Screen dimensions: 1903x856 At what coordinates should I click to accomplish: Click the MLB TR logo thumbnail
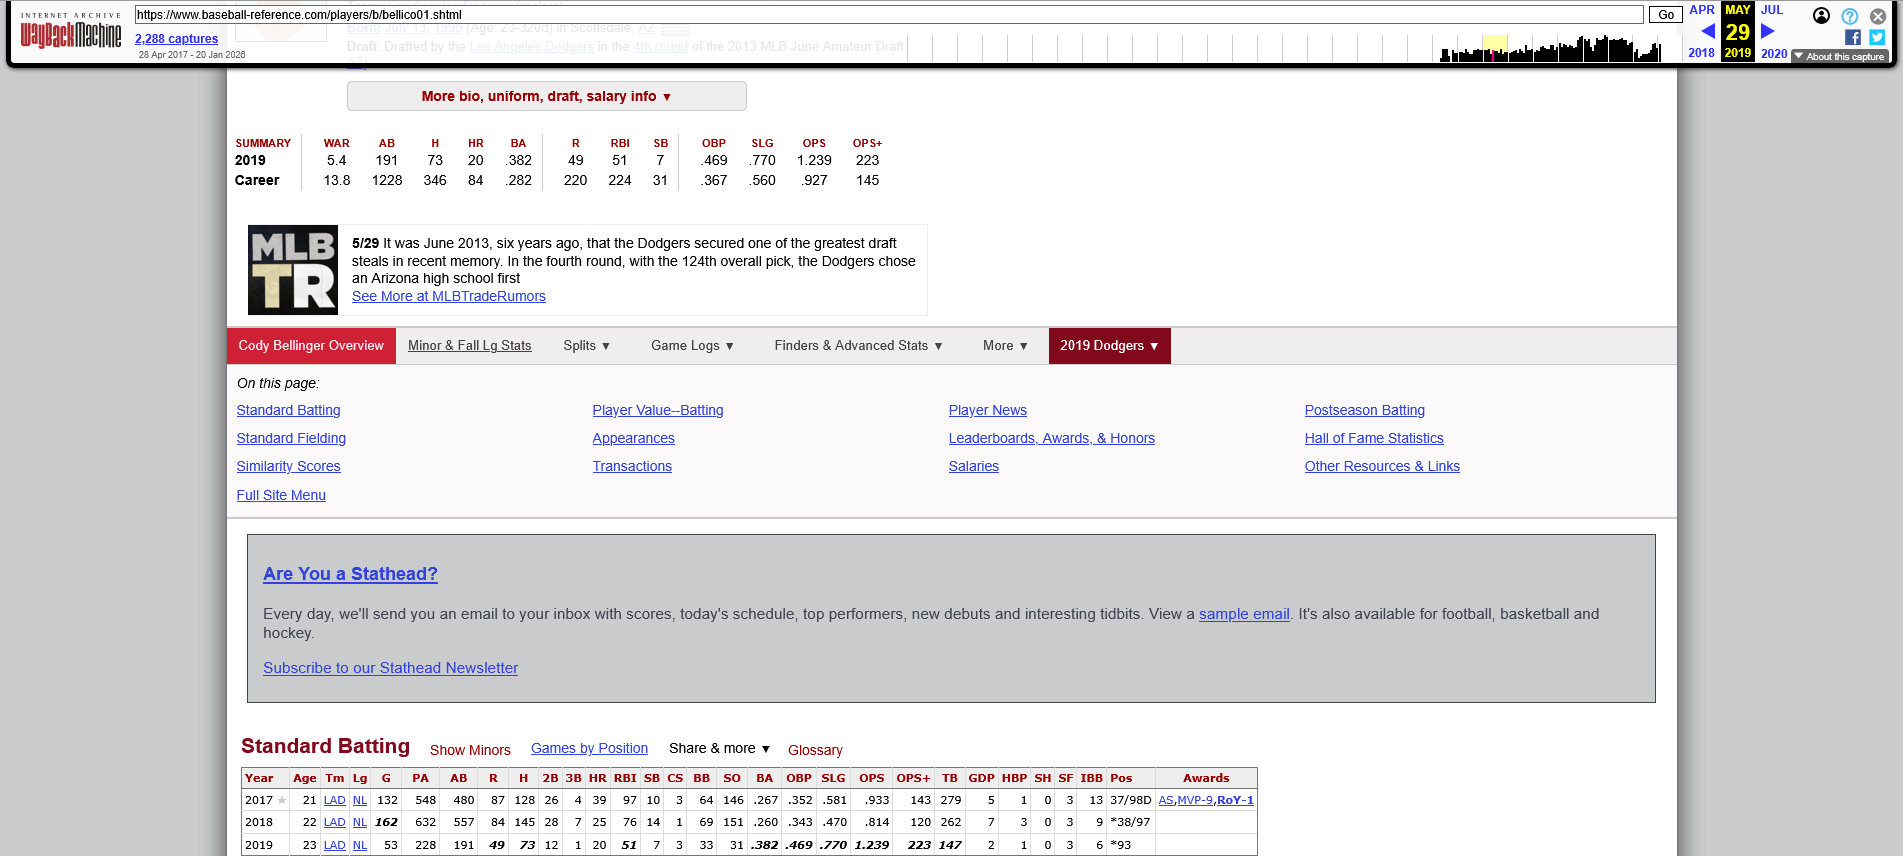pos(293,270)
